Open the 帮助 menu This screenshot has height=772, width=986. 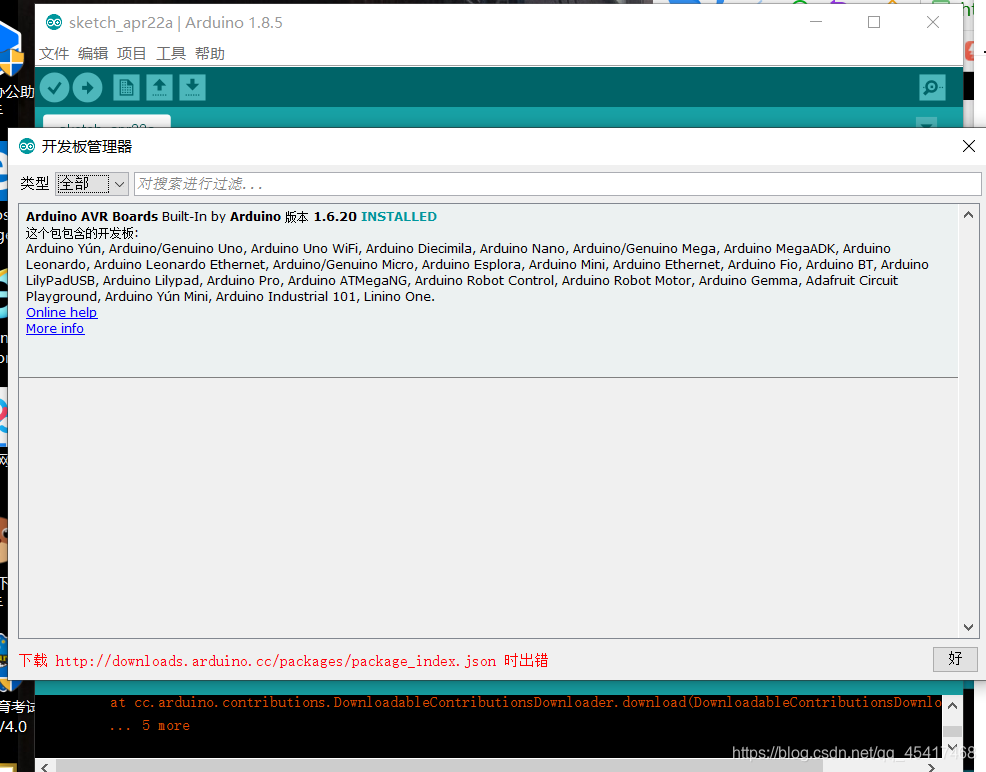point(210,53)
